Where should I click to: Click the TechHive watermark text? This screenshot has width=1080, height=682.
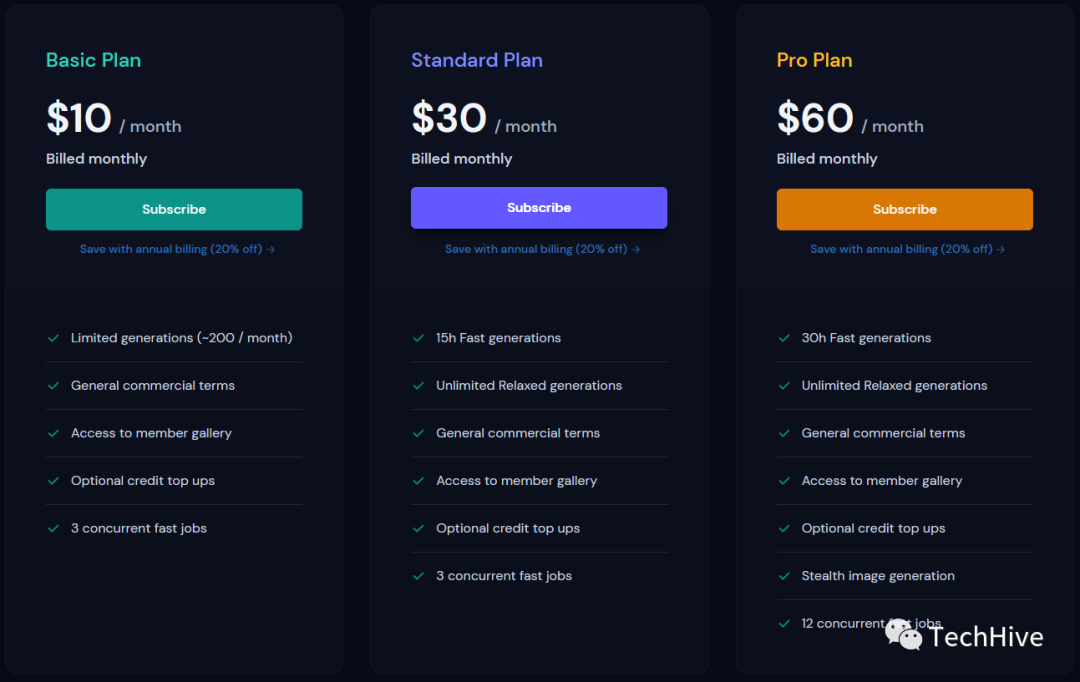[x=986, y=637]
